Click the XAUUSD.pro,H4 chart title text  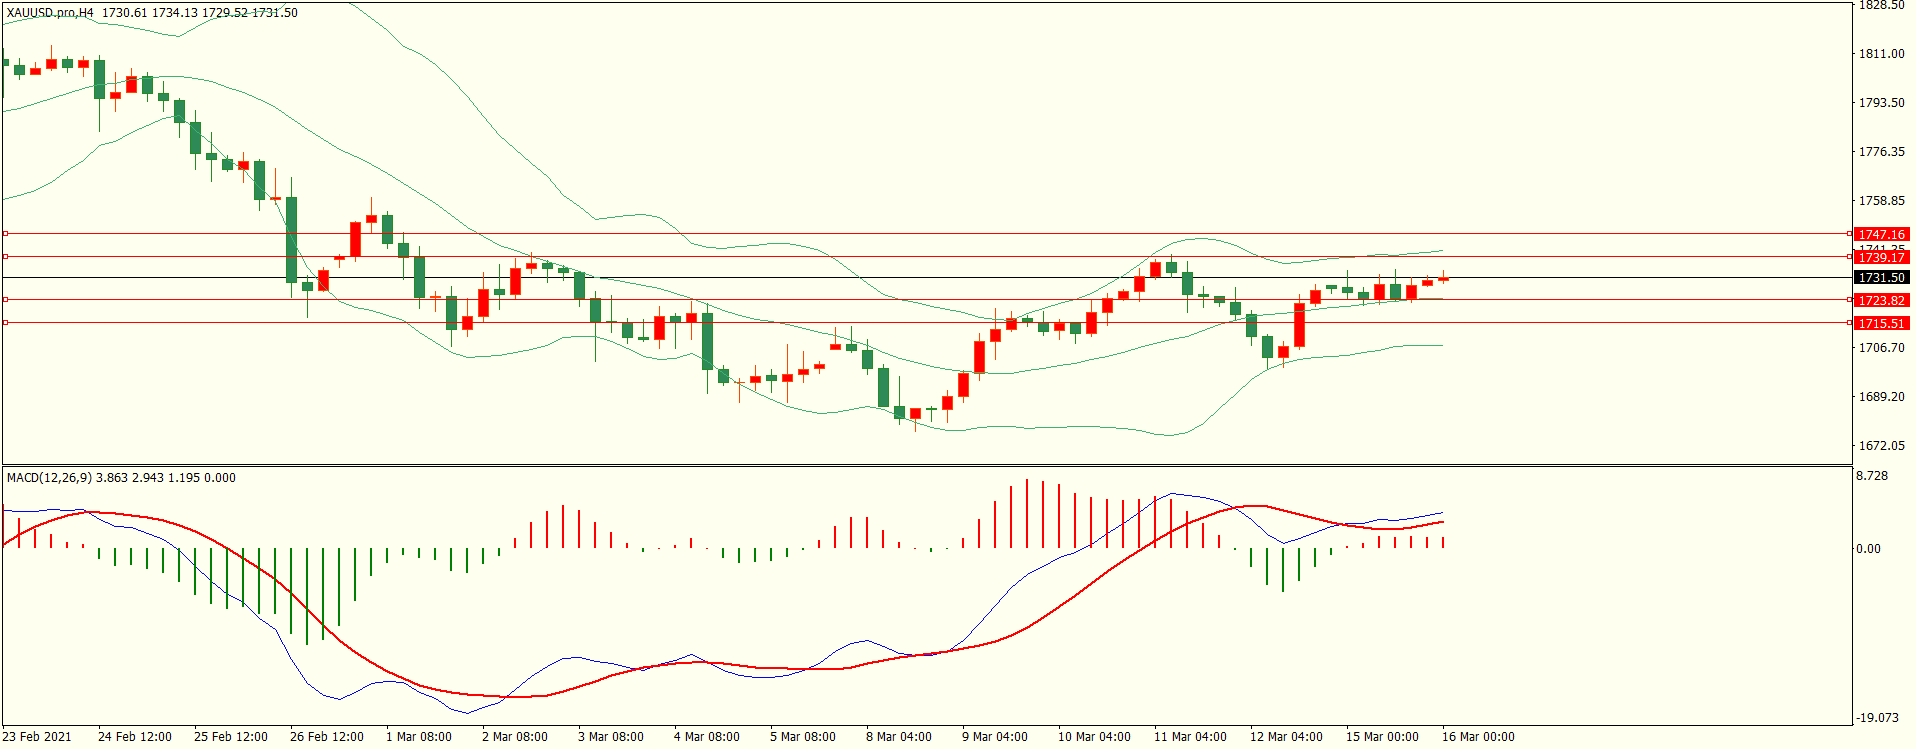pos(50,13)
